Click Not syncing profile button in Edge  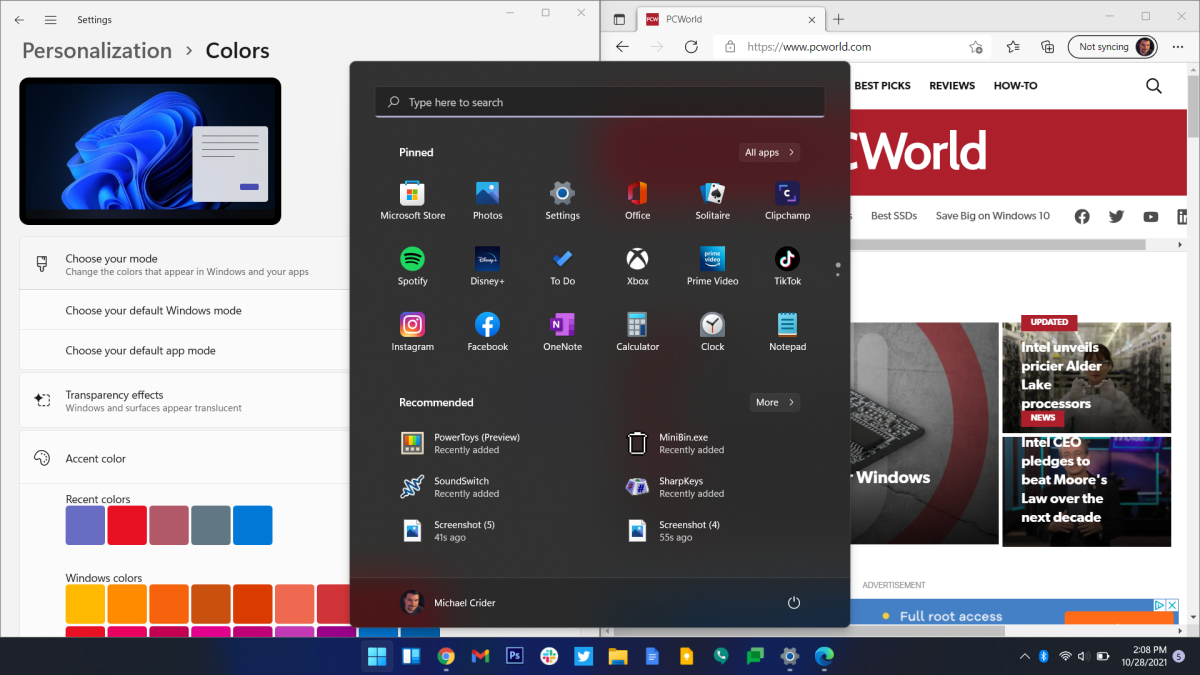(x=1113, y=47)
